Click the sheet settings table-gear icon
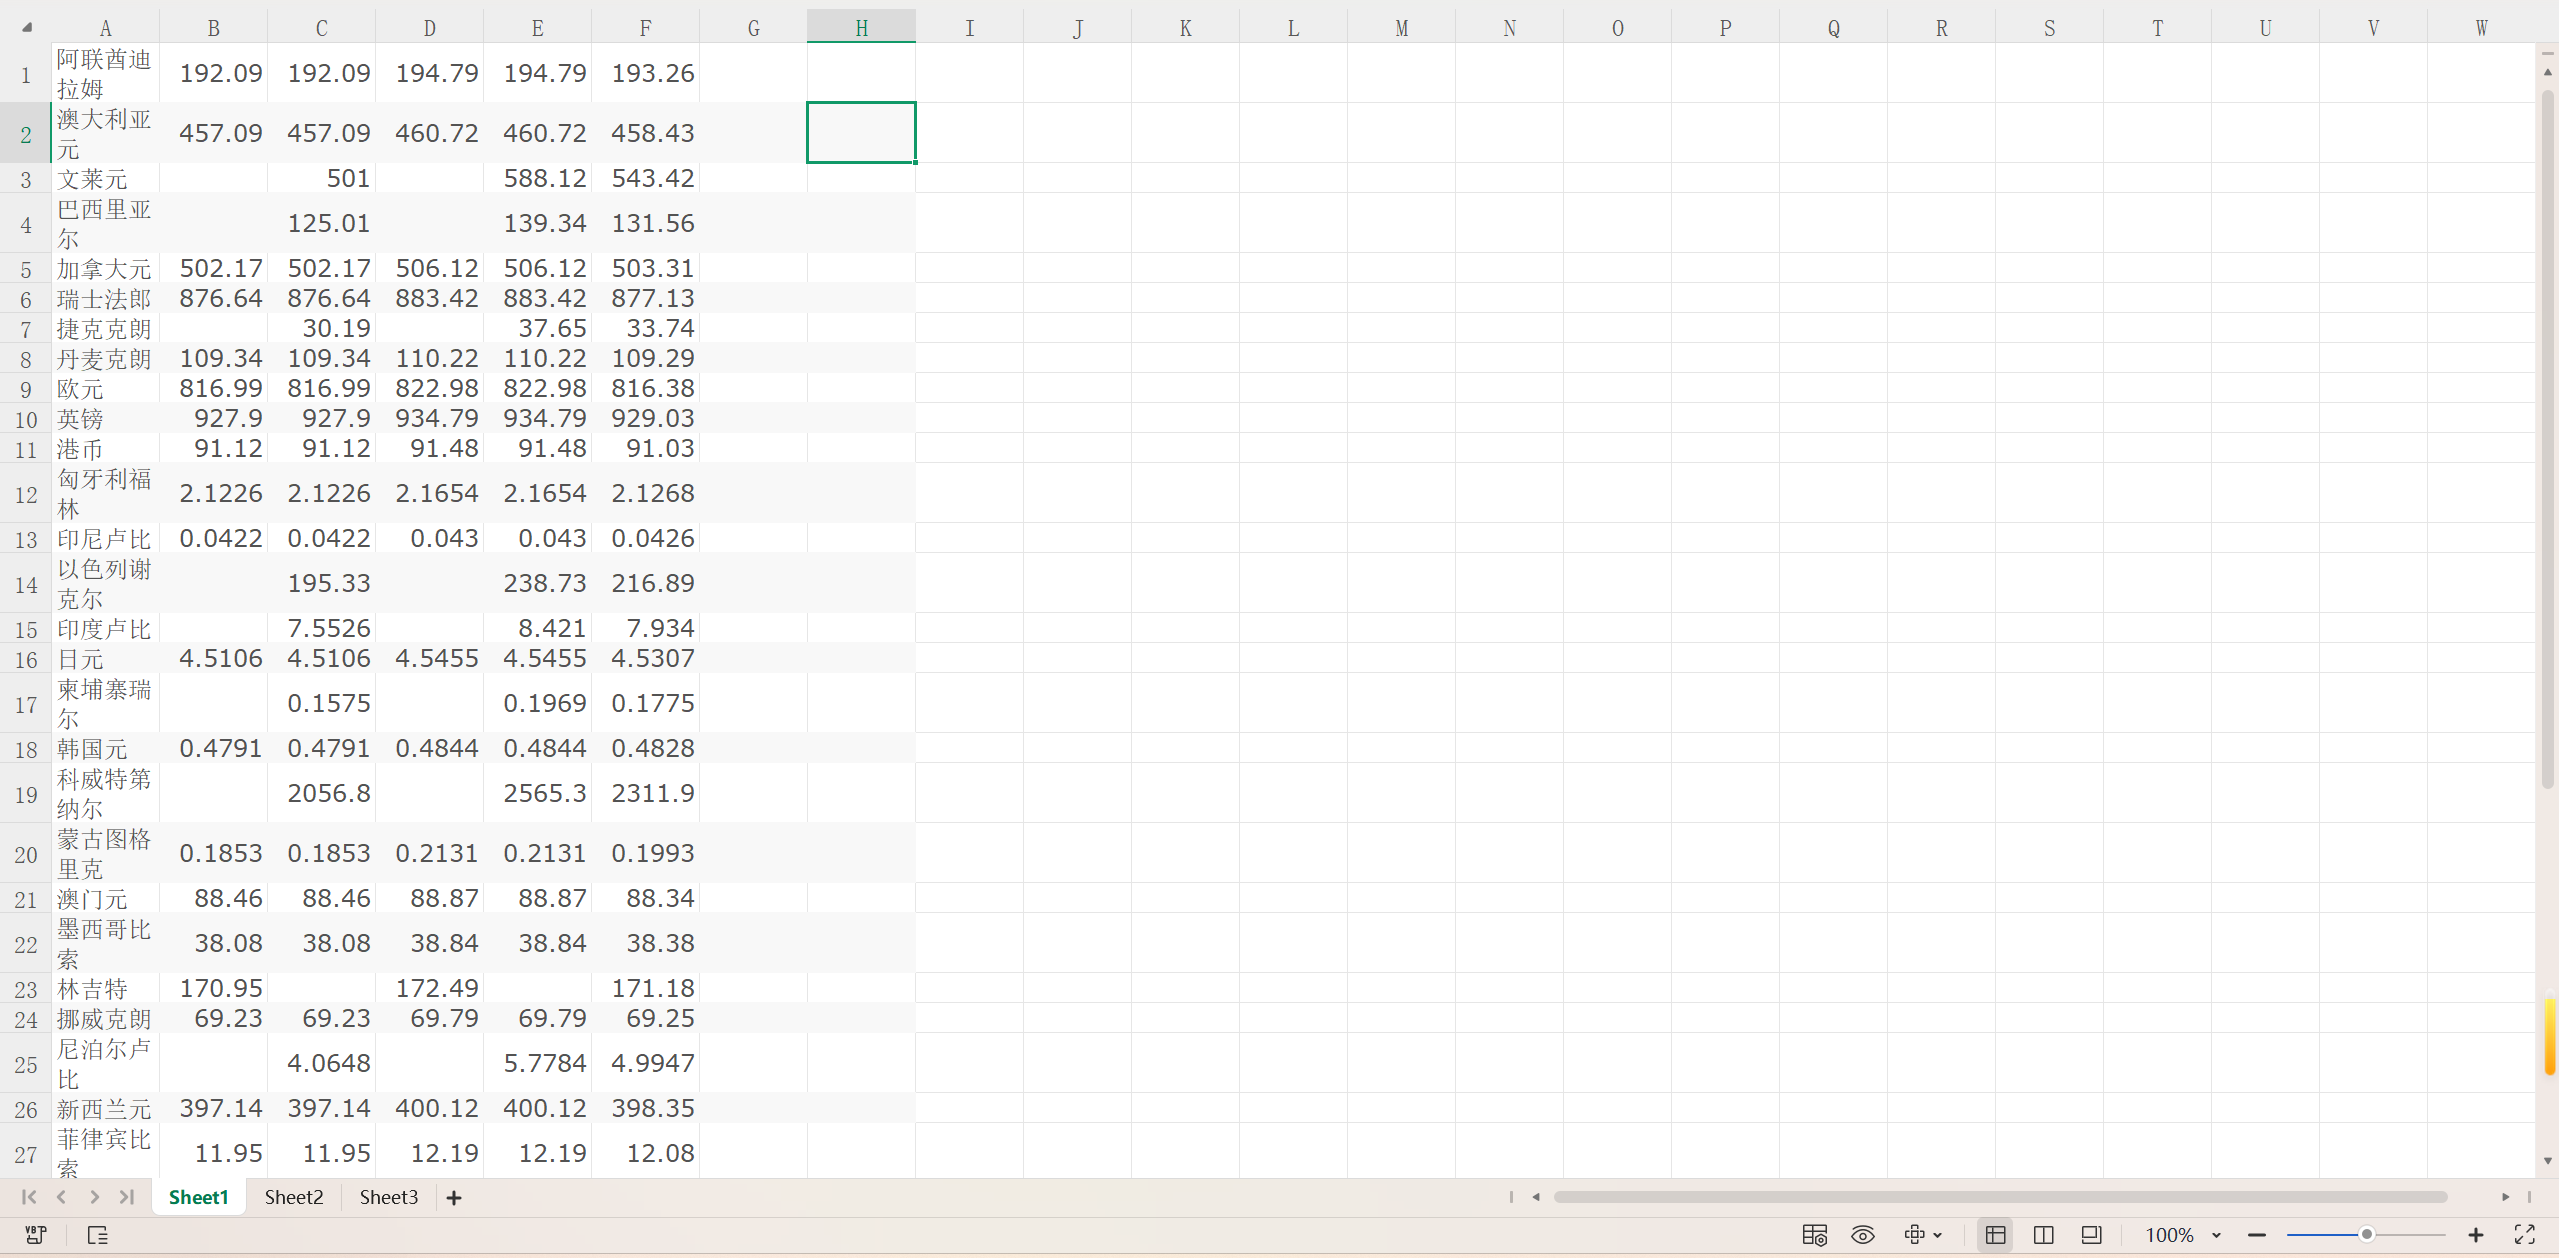The width and height of the screenshot is (2559, 1258). pos(1814,1235)
